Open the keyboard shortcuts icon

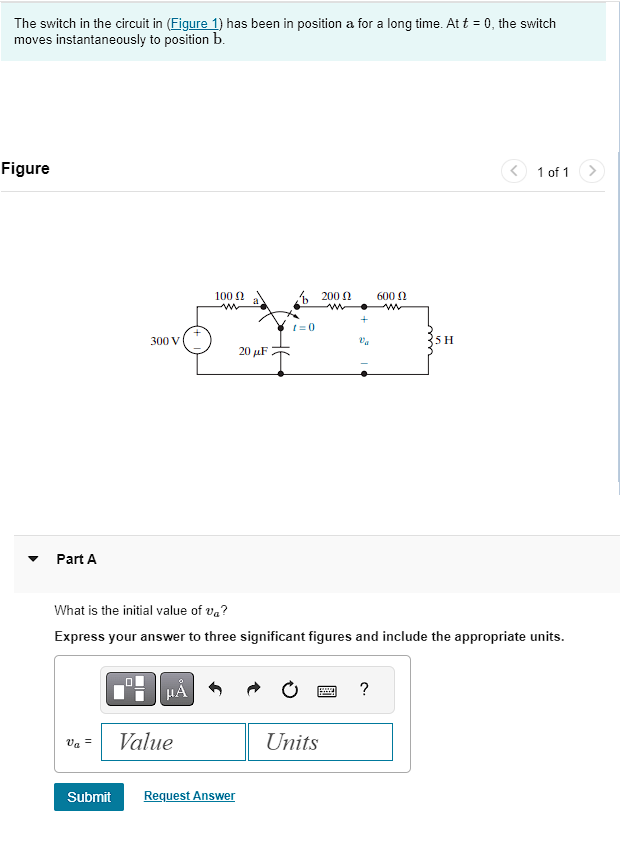click(330, 689)
